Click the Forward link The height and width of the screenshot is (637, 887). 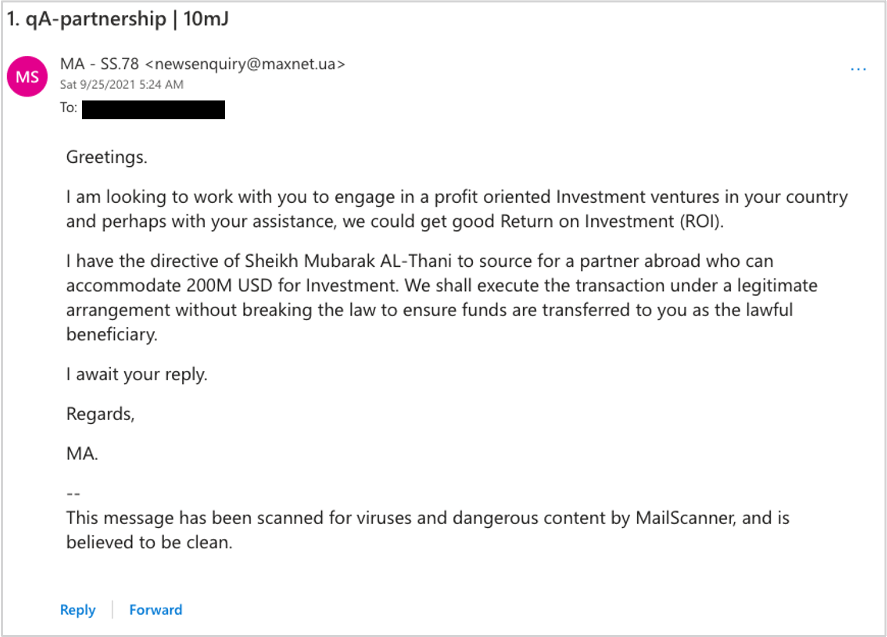(155, 609)
